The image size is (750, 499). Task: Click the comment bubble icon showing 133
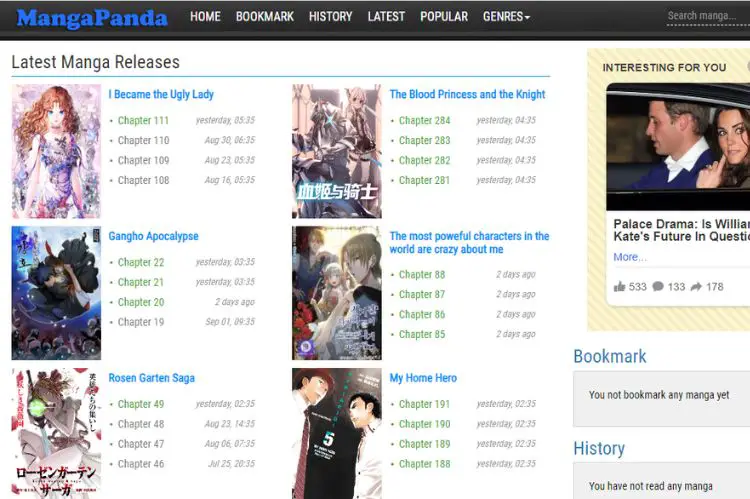point(658,287)
